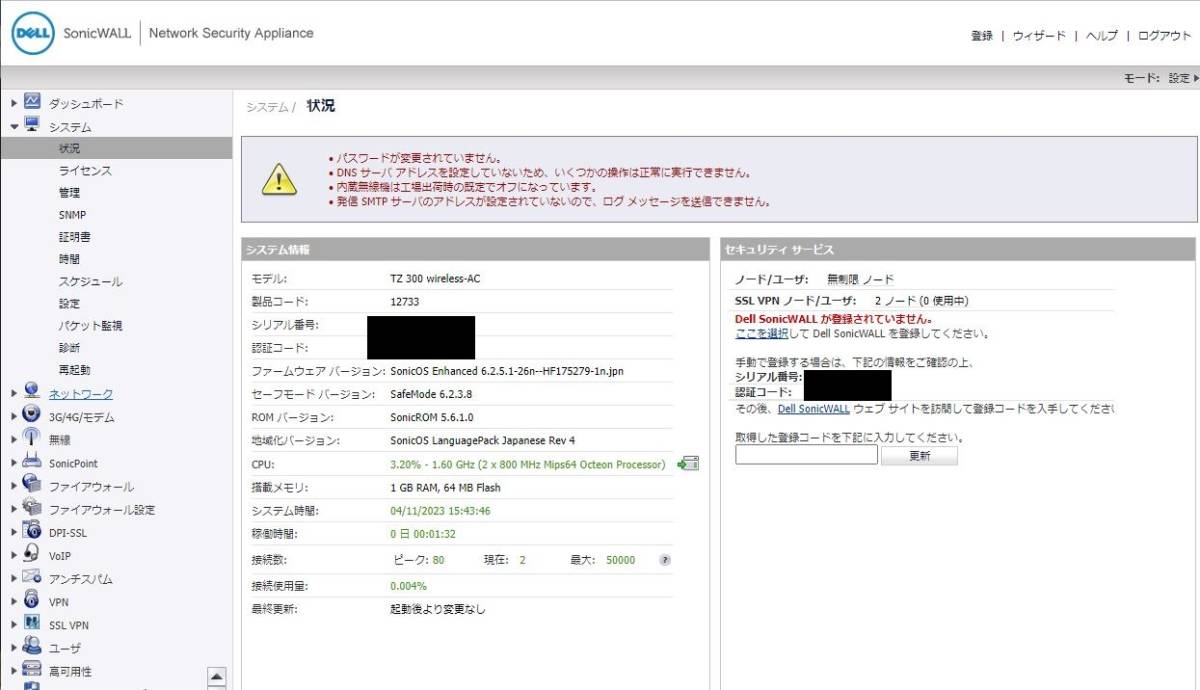Click the System computer icon
1200x690 pixels.
pyautogui.click(x=32, y=126)
